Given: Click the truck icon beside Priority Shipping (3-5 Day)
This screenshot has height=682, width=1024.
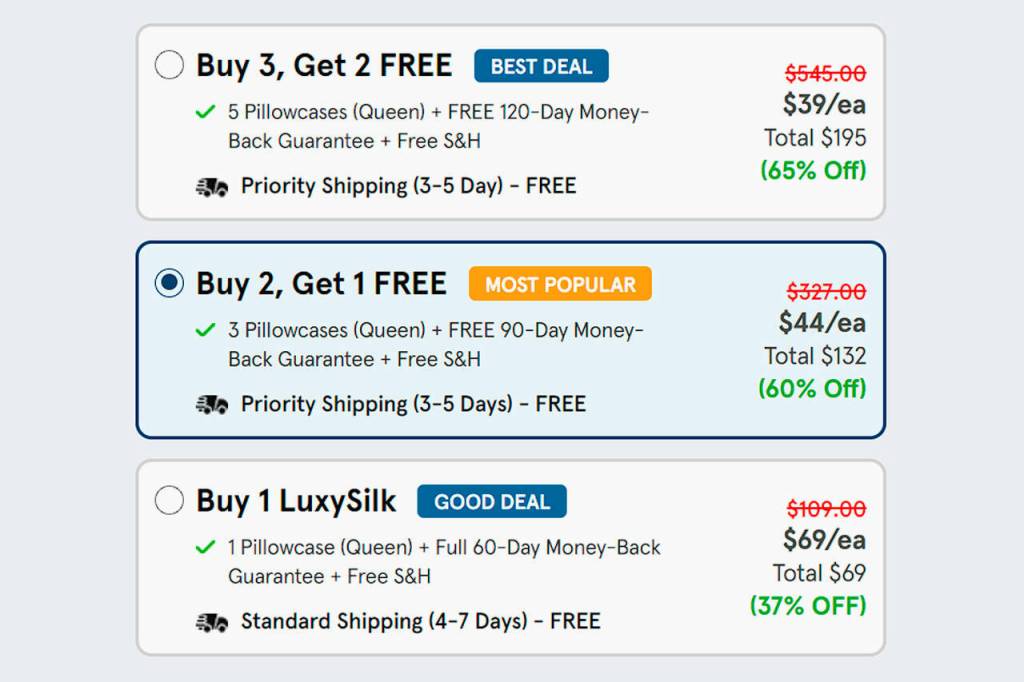Looking at the screenshot, I should click(212, 187).
